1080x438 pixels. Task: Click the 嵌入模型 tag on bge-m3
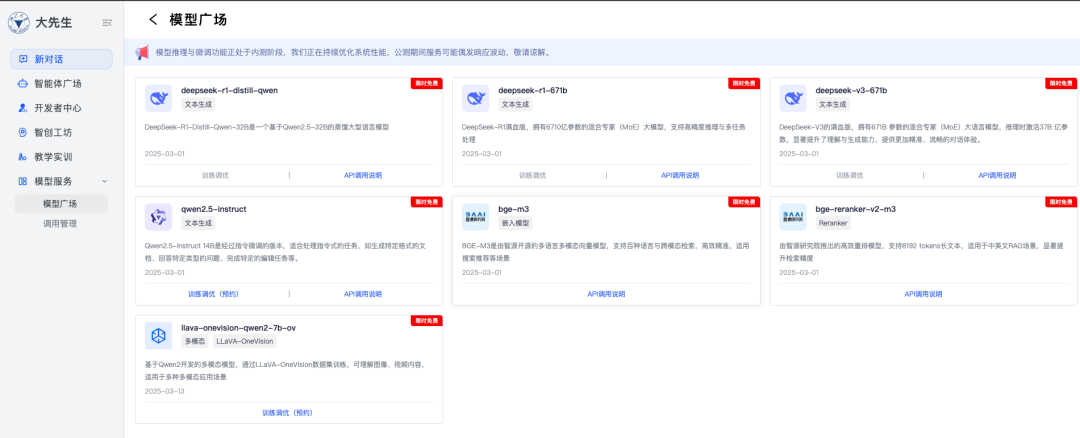515,223
